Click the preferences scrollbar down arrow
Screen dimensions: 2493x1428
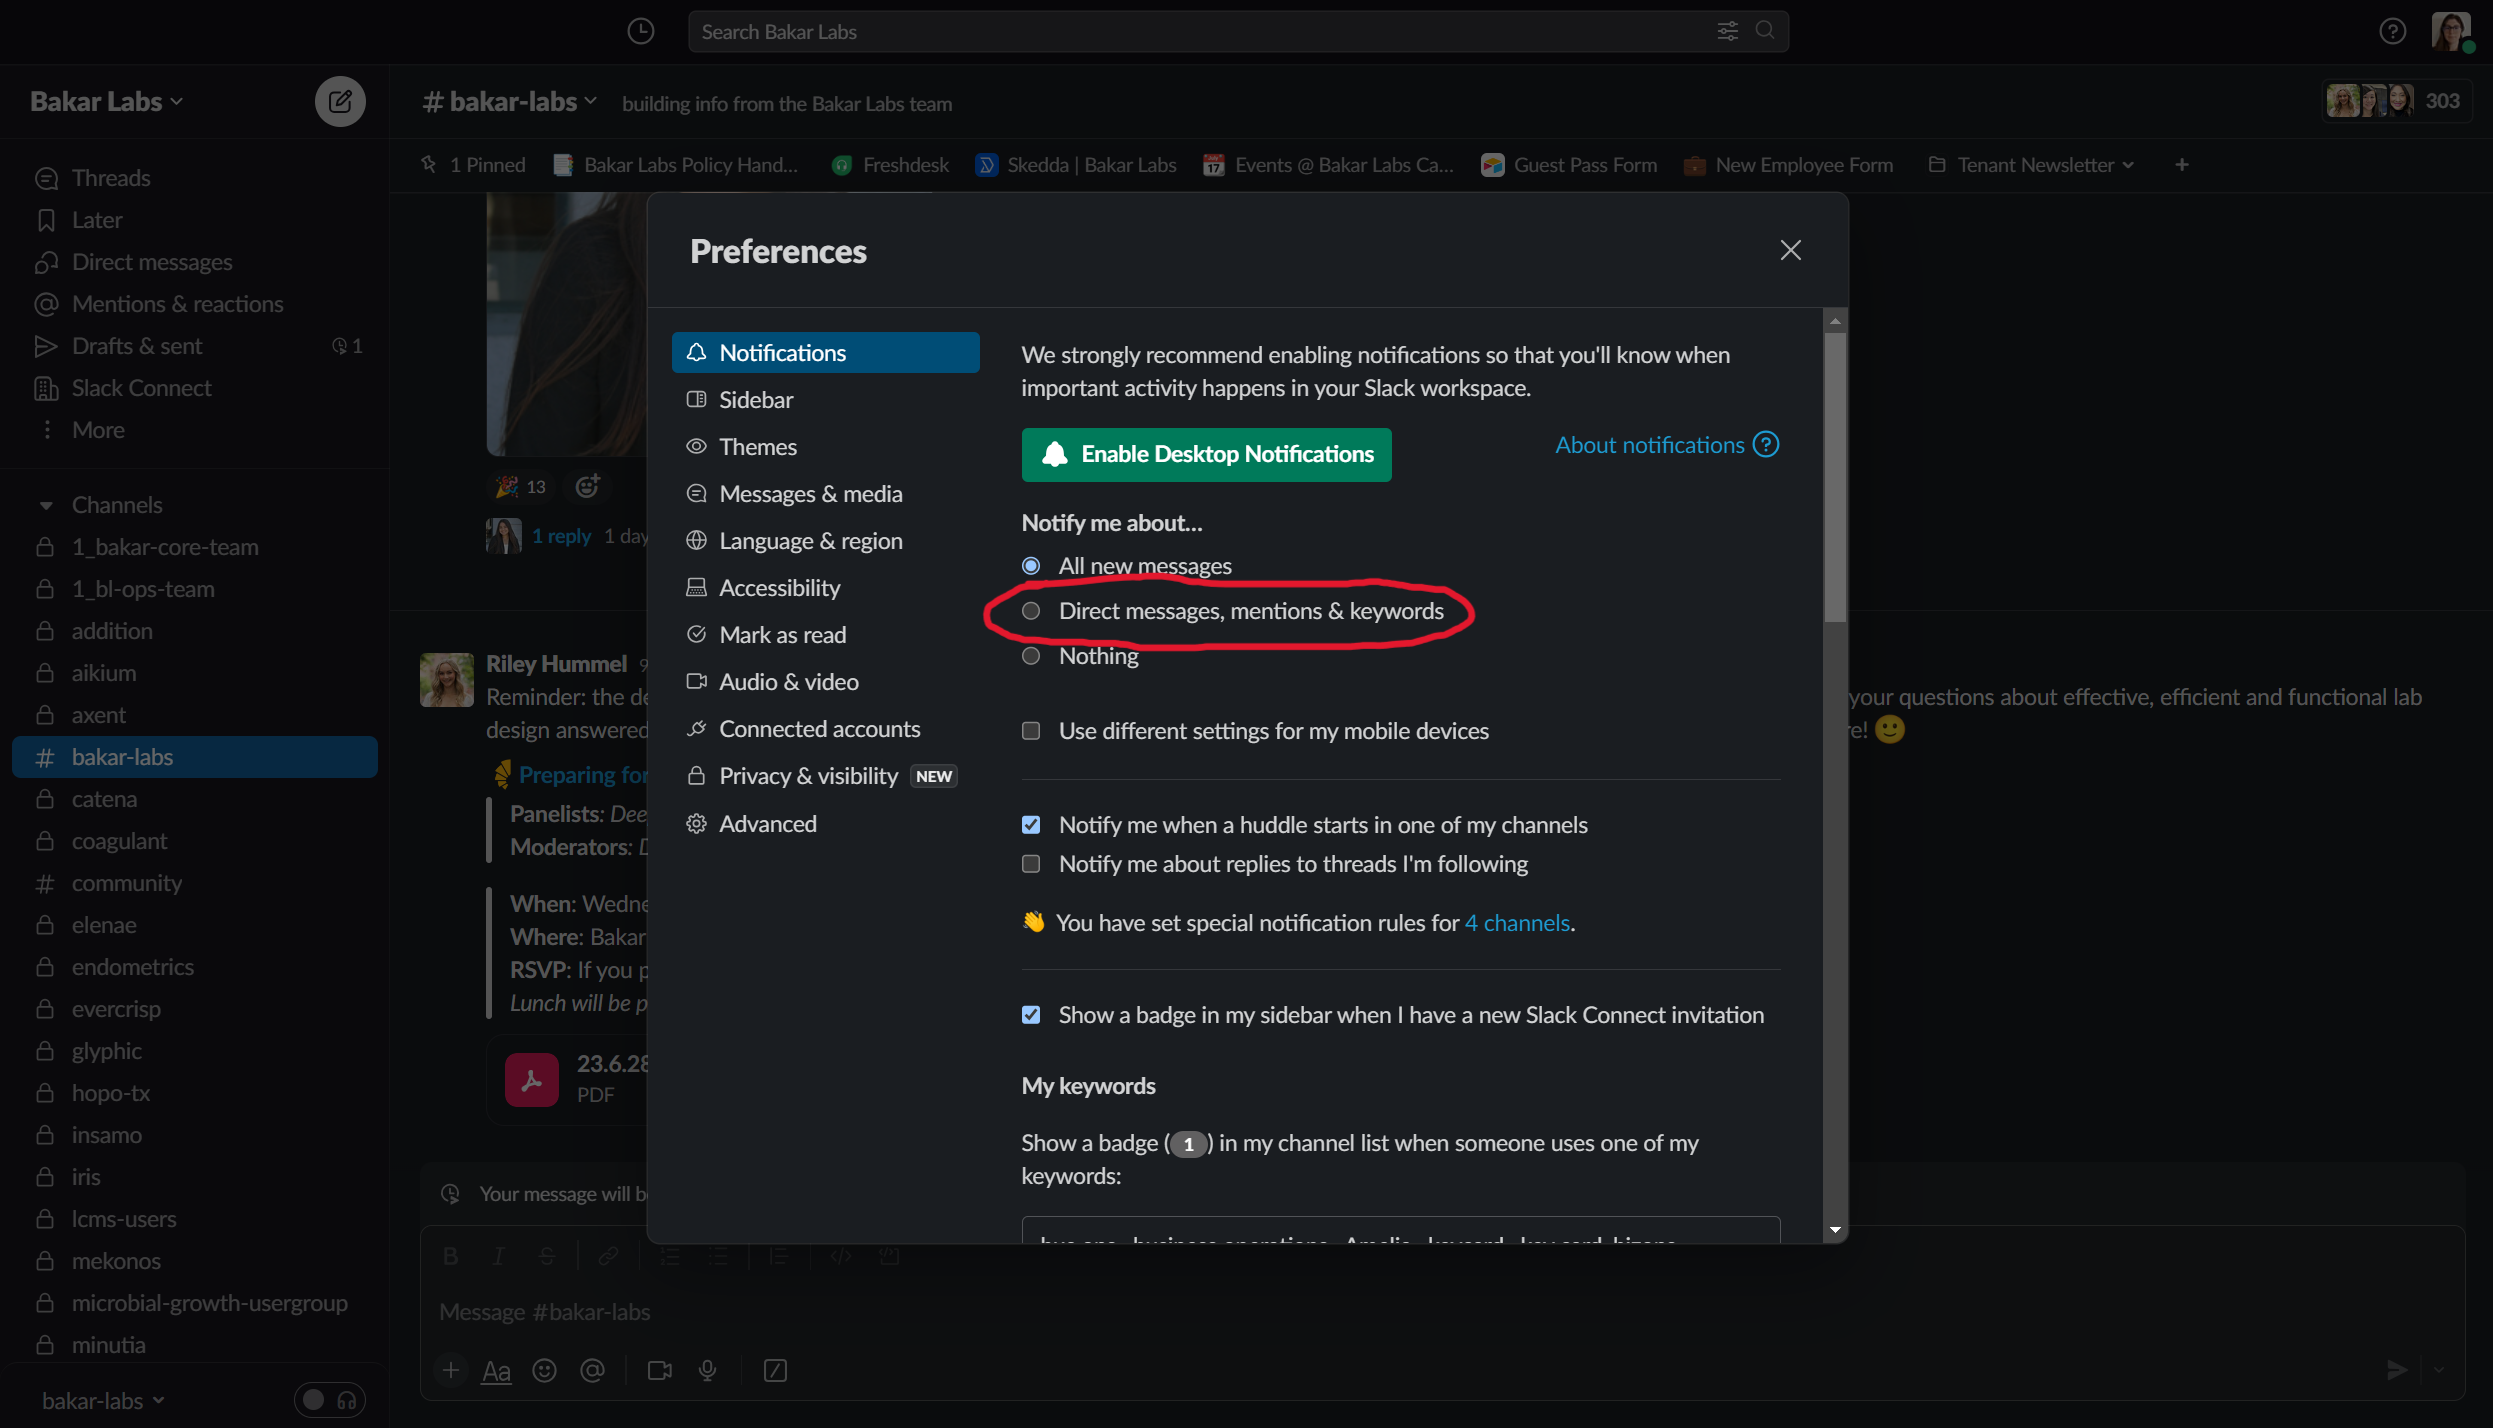[1834, 1230]
